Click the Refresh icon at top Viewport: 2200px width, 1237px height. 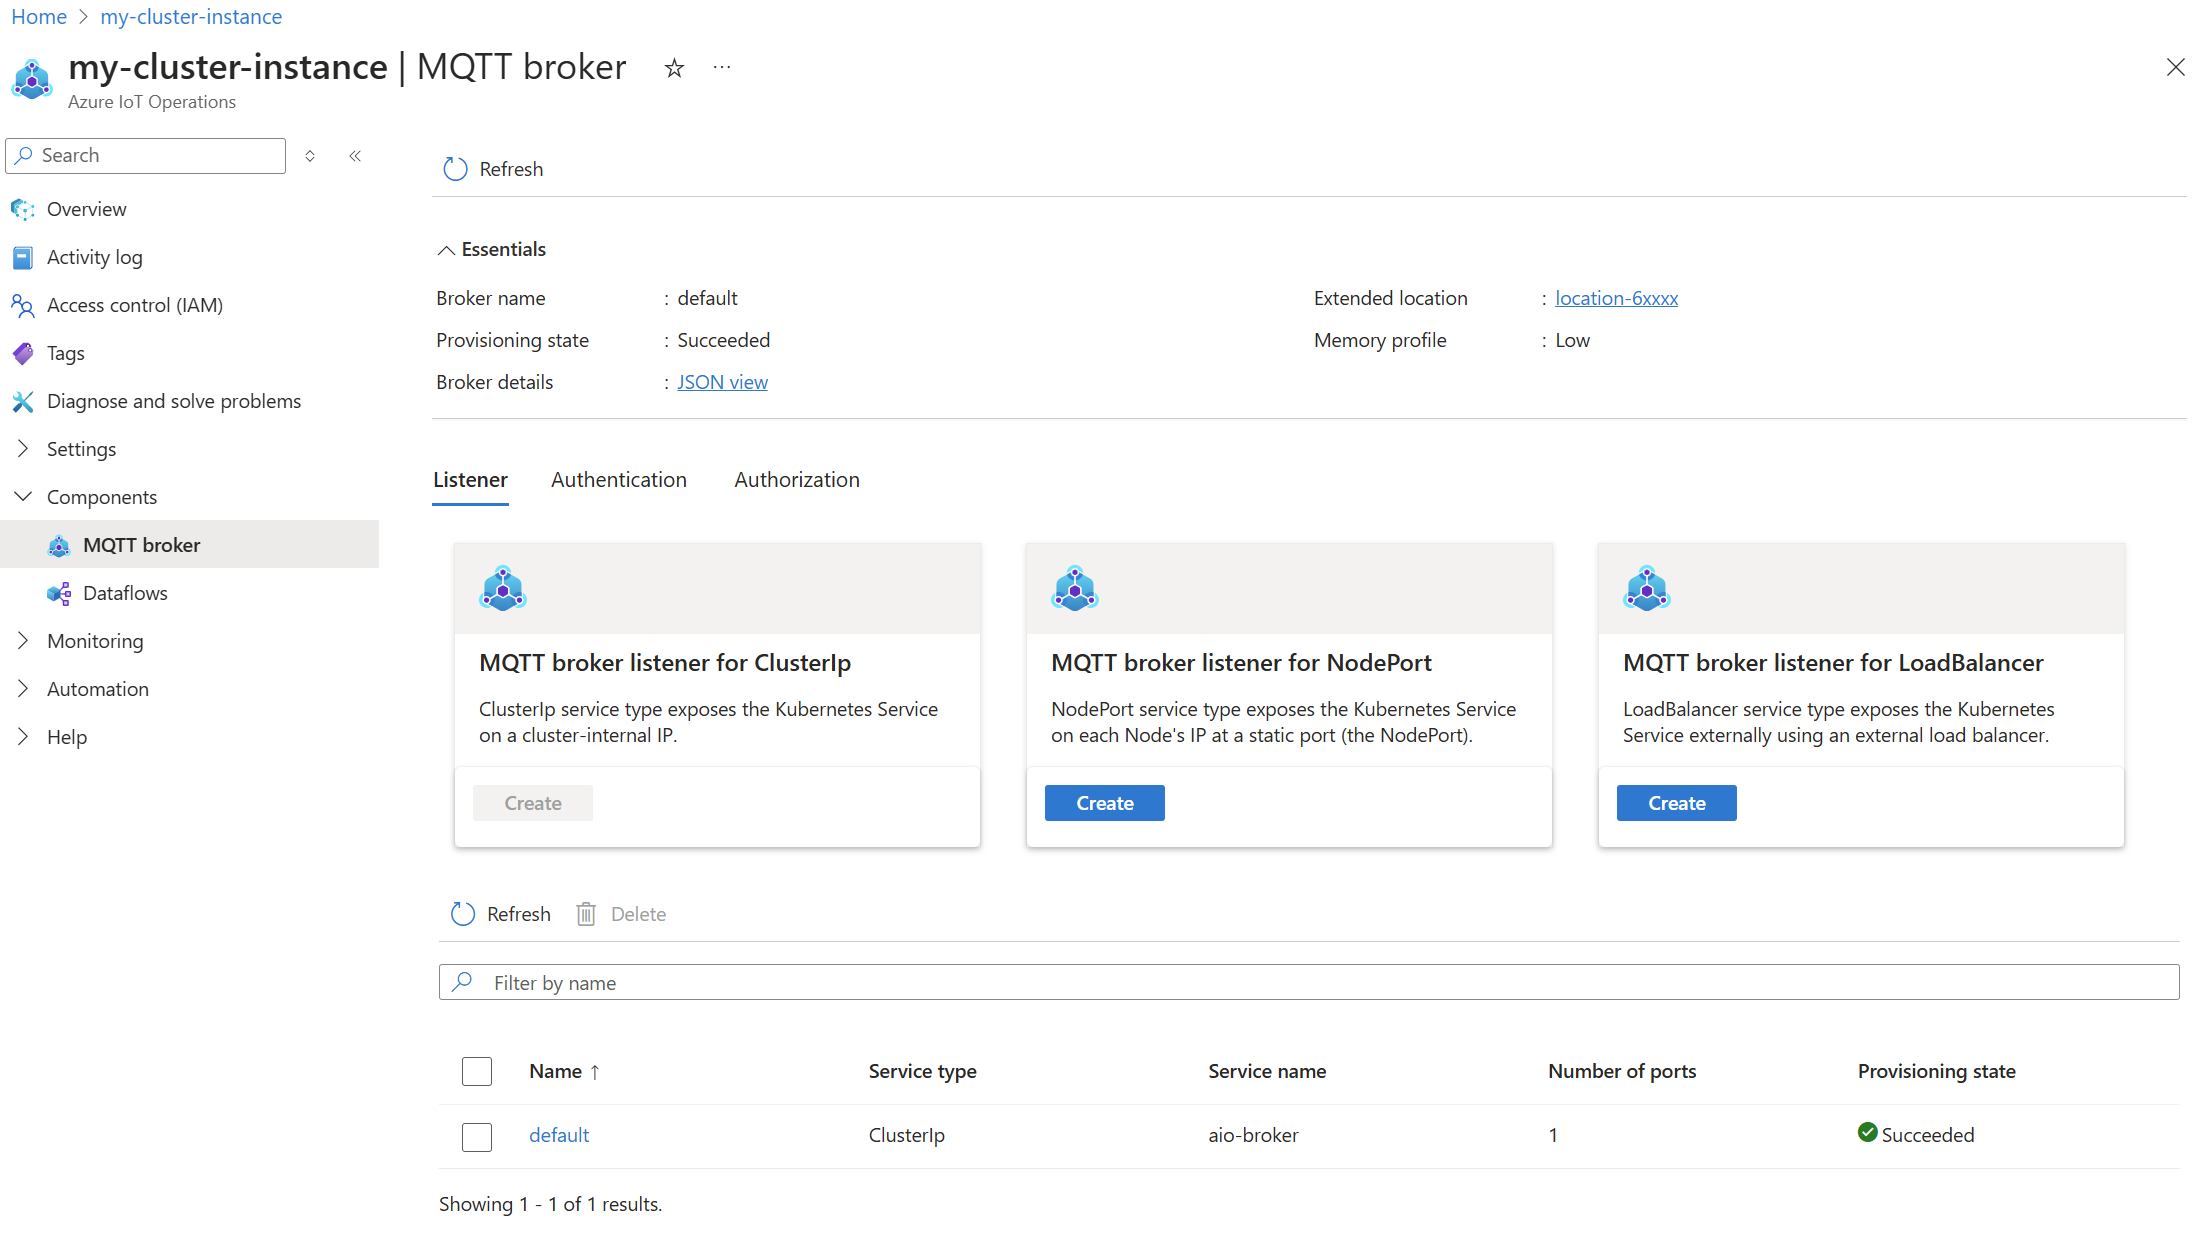point(453,168)
